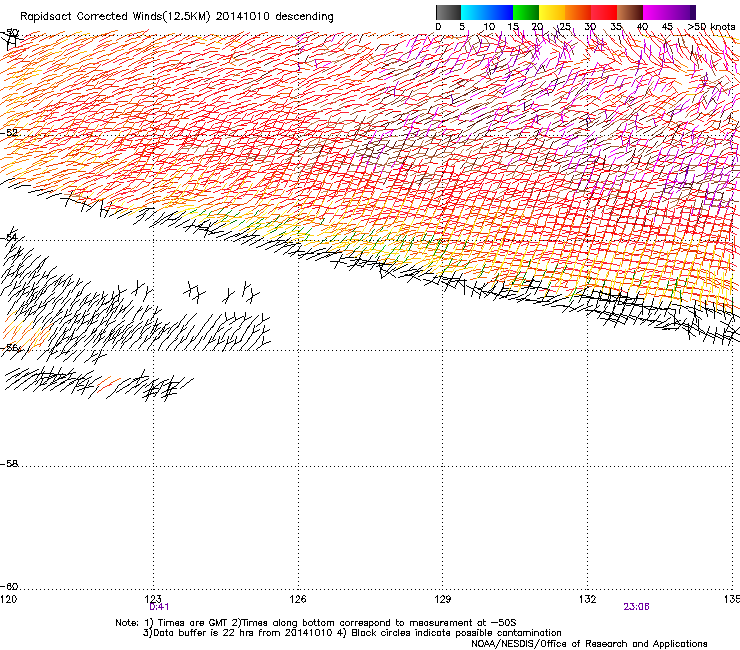
Task: Click the '25' label under the color bar
Action: click(564, 27)
